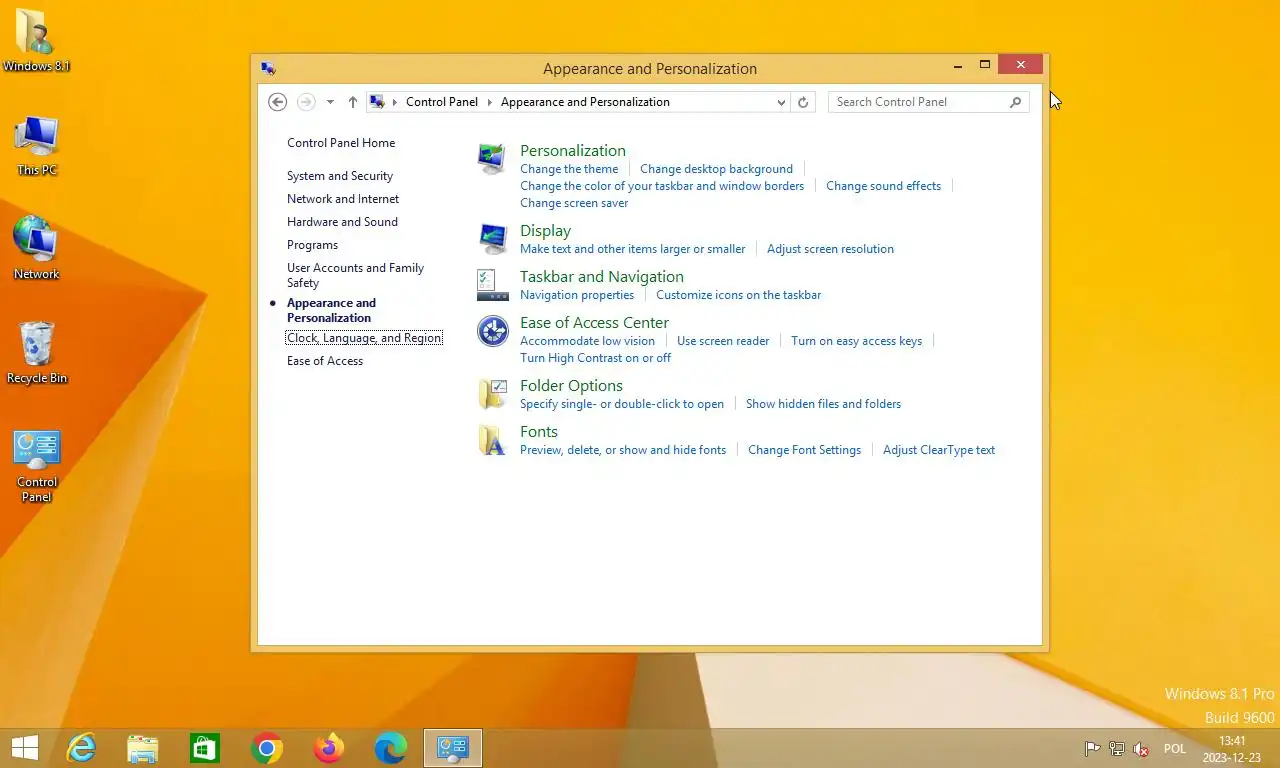Open the Action Center flag icon
Screen dimensions: 1280x768
[1093, 749]
